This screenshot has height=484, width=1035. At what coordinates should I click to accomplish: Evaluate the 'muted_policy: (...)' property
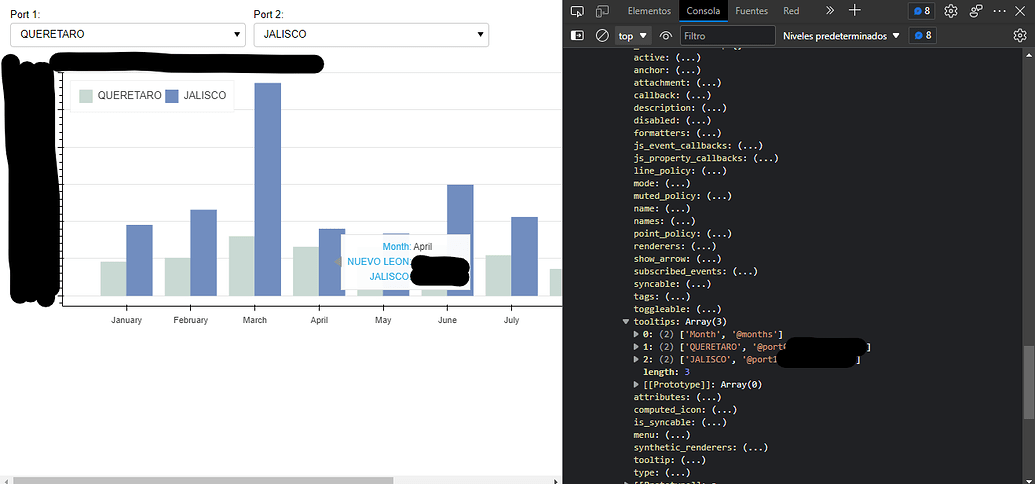pyautogui.click(x=683, y=195)
